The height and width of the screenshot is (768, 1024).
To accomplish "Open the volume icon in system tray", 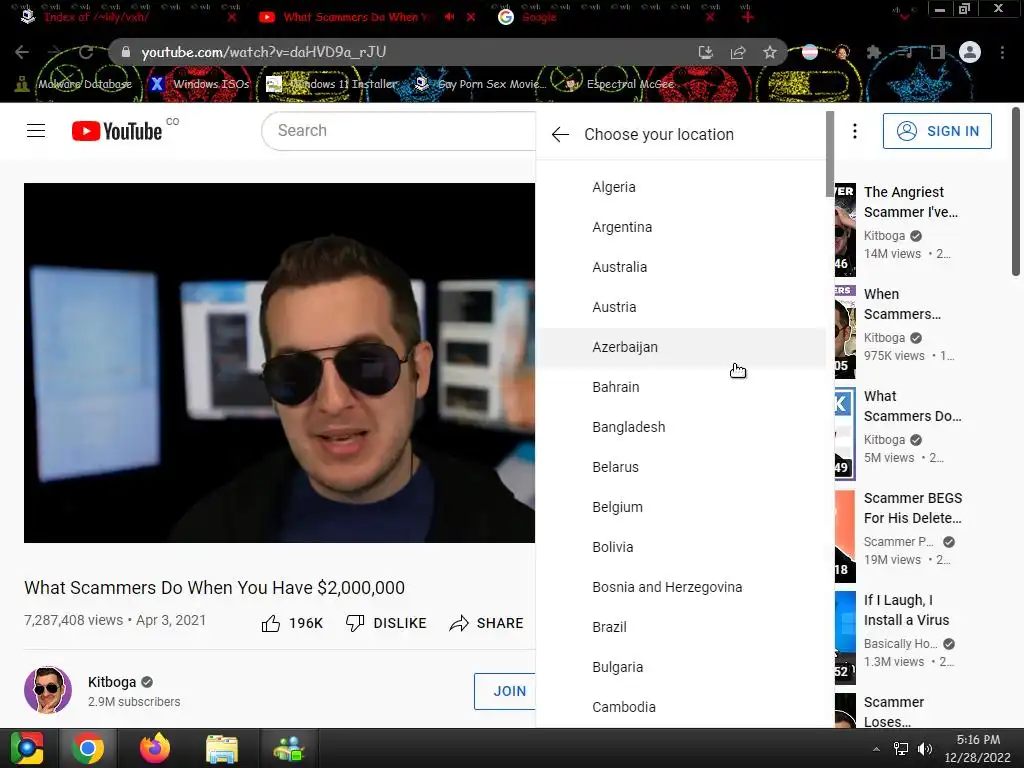I will tap(924, 749).
